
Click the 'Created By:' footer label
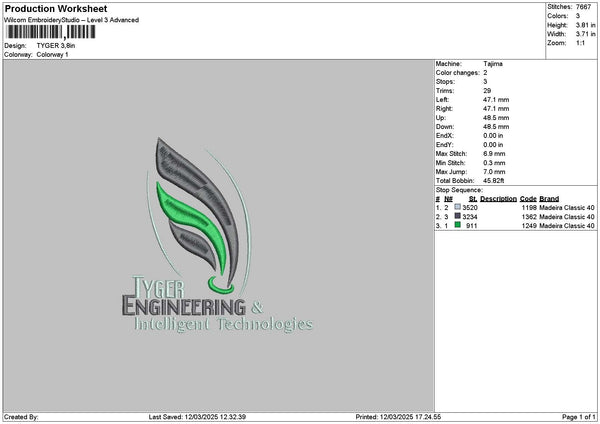[x=21, y=417]
